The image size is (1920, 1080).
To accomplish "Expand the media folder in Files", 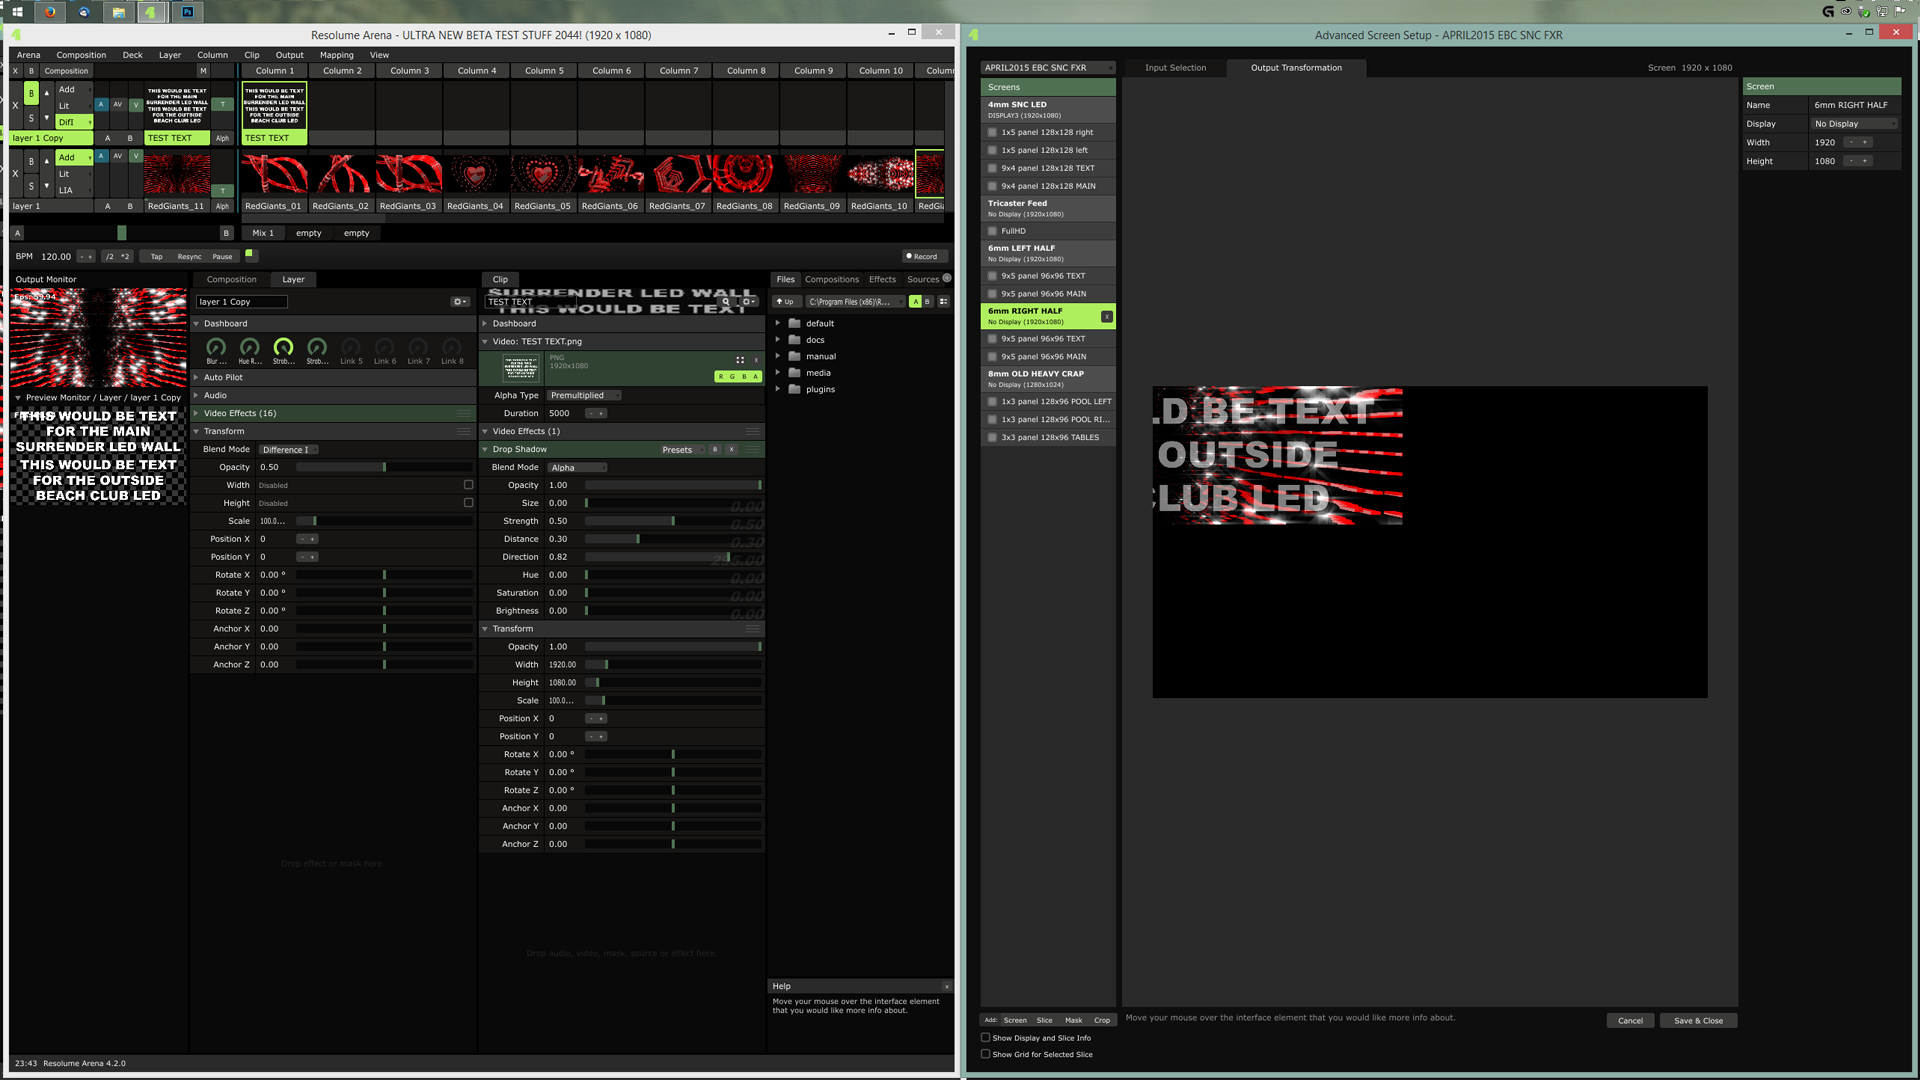I will [x=778, y=373].
